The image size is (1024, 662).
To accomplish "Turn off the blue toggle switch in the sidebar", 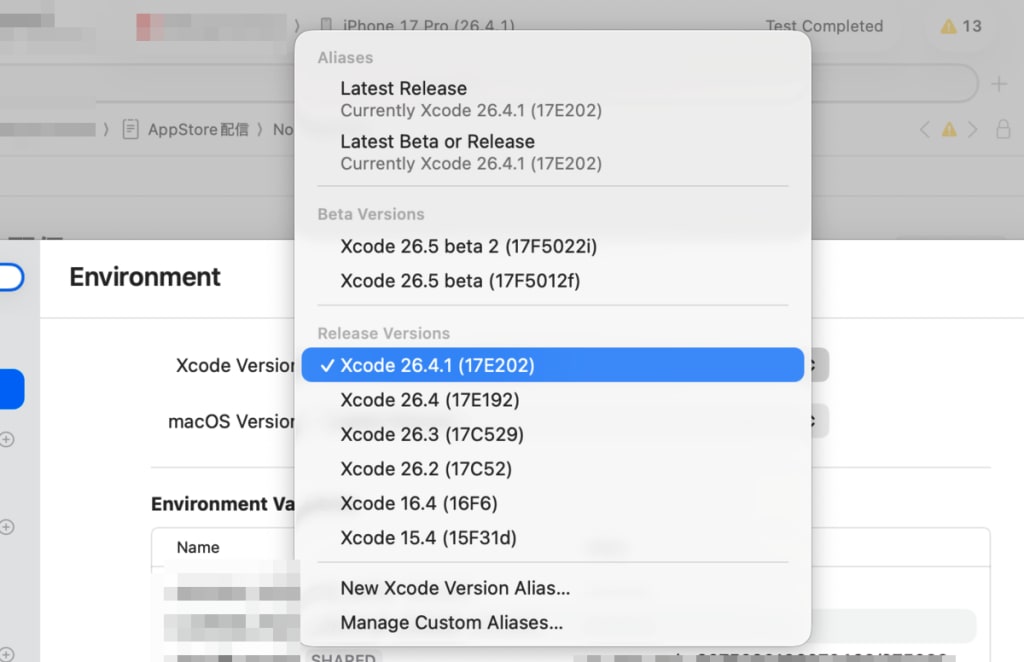I will pyautogui.click(x=8, y=389).
